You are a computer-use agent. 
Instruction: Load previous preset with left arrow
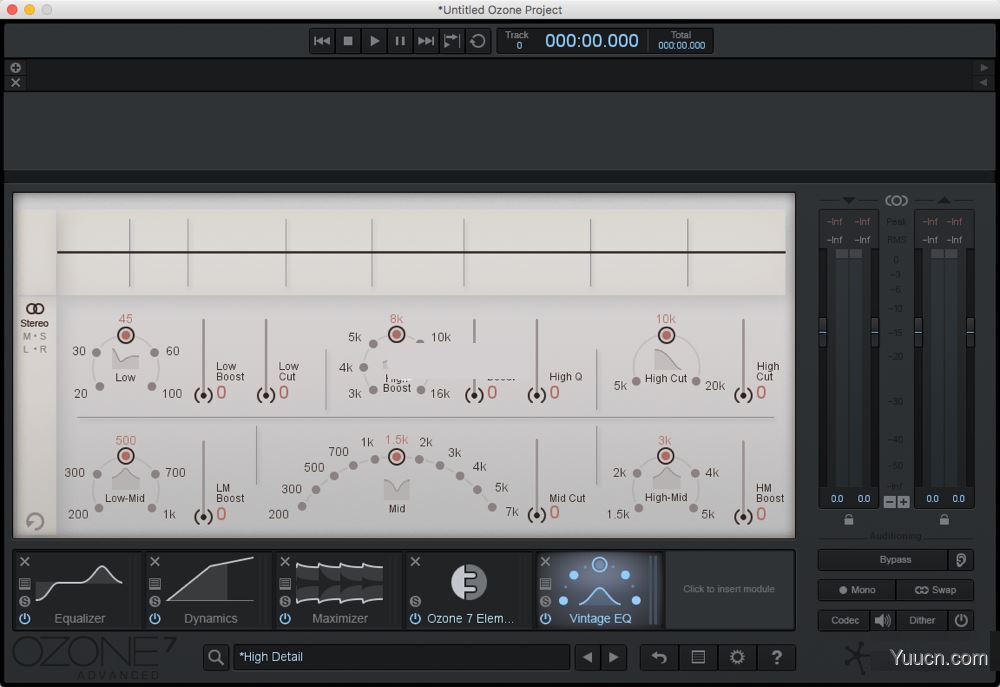(x=587, y=657)
